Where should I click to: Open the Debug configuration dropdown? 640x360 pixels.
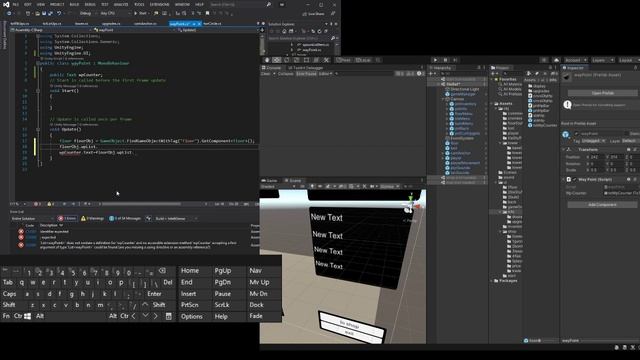click(87, 13)
